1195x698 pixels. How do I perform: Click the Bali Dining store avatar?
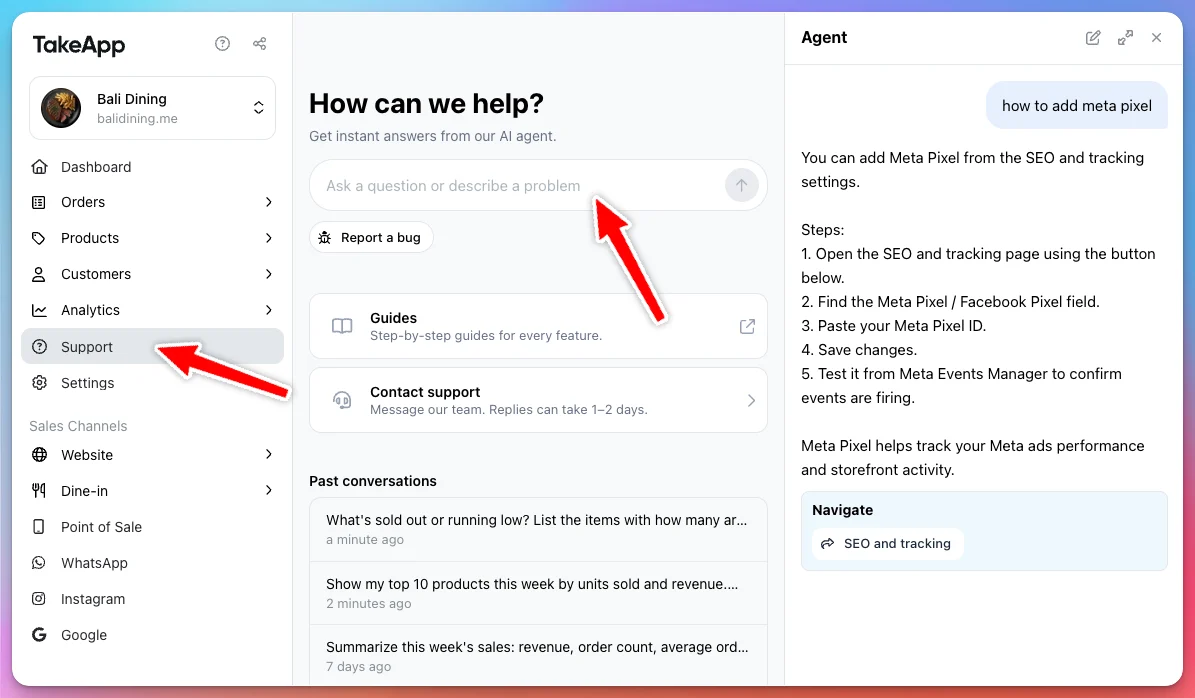point(61,107)
